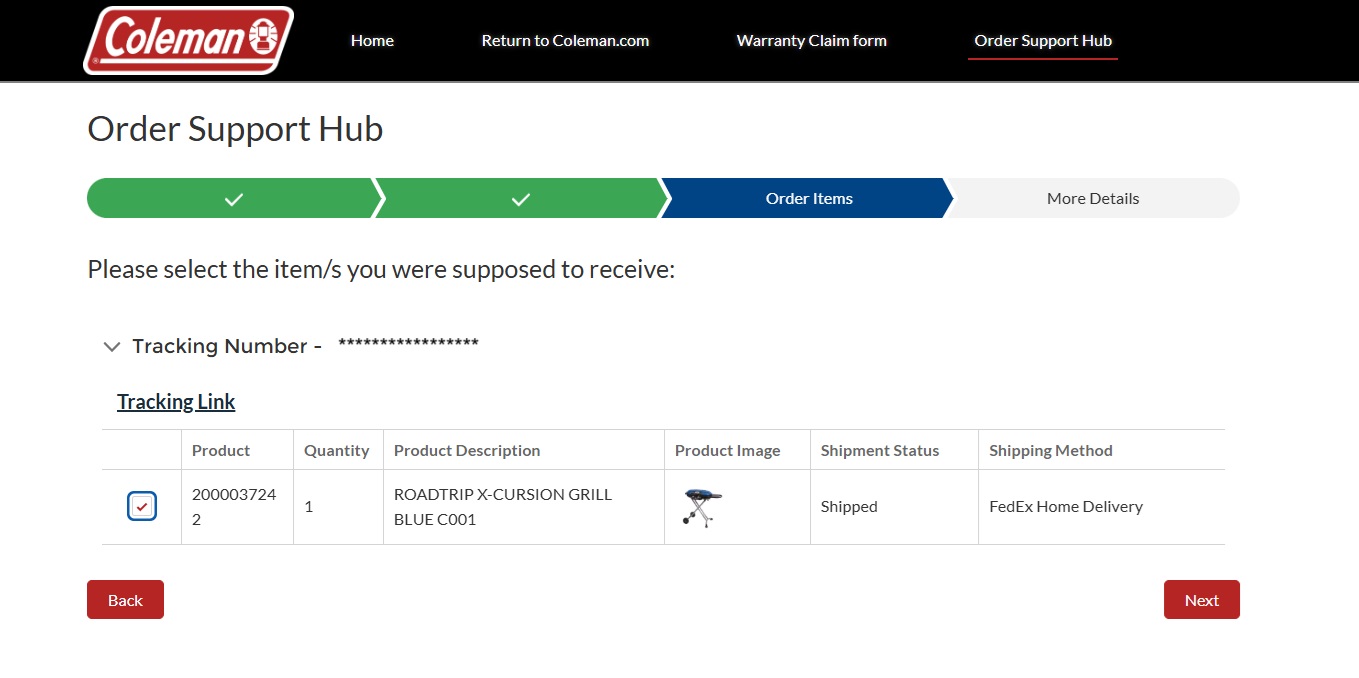The height and width of the screenshot is (678, 1359).
Task: Click the masked tracking number asterisks
Action: pyautogui.click(x=408, y=344)
